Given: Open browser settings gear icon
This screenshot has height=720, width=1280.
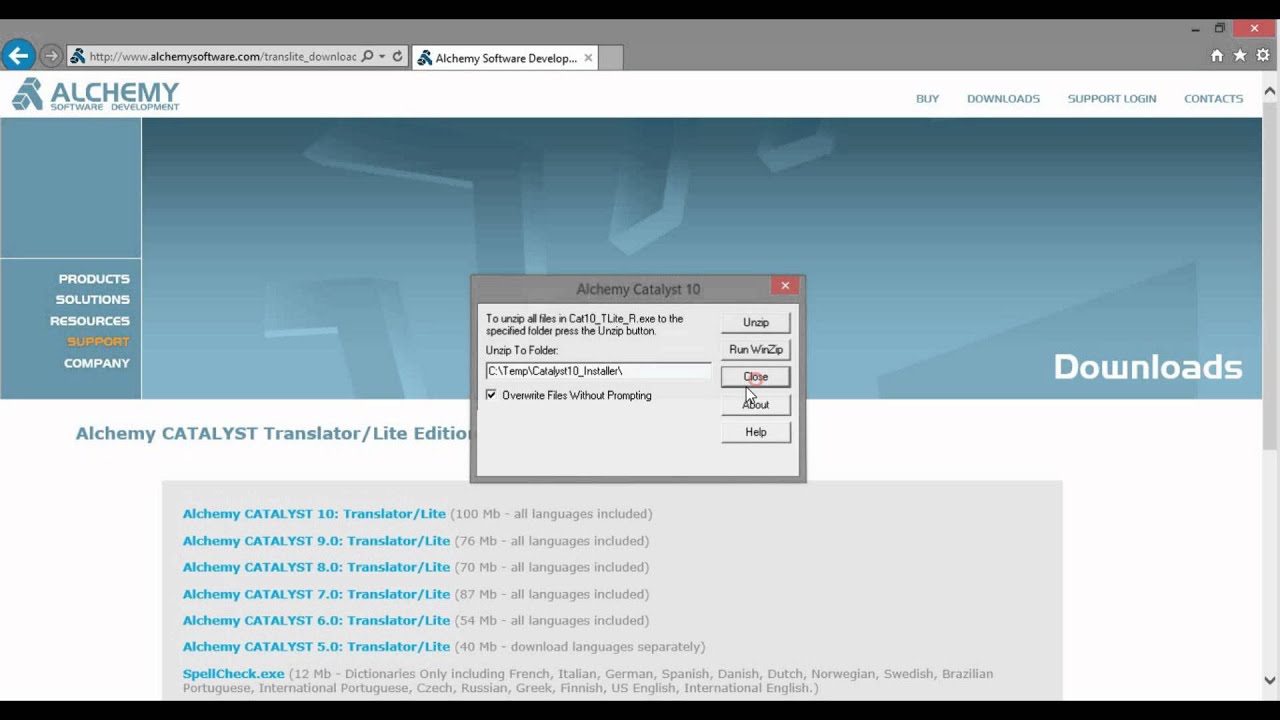Looking at the screenshot, I should tap(1263, 56).
